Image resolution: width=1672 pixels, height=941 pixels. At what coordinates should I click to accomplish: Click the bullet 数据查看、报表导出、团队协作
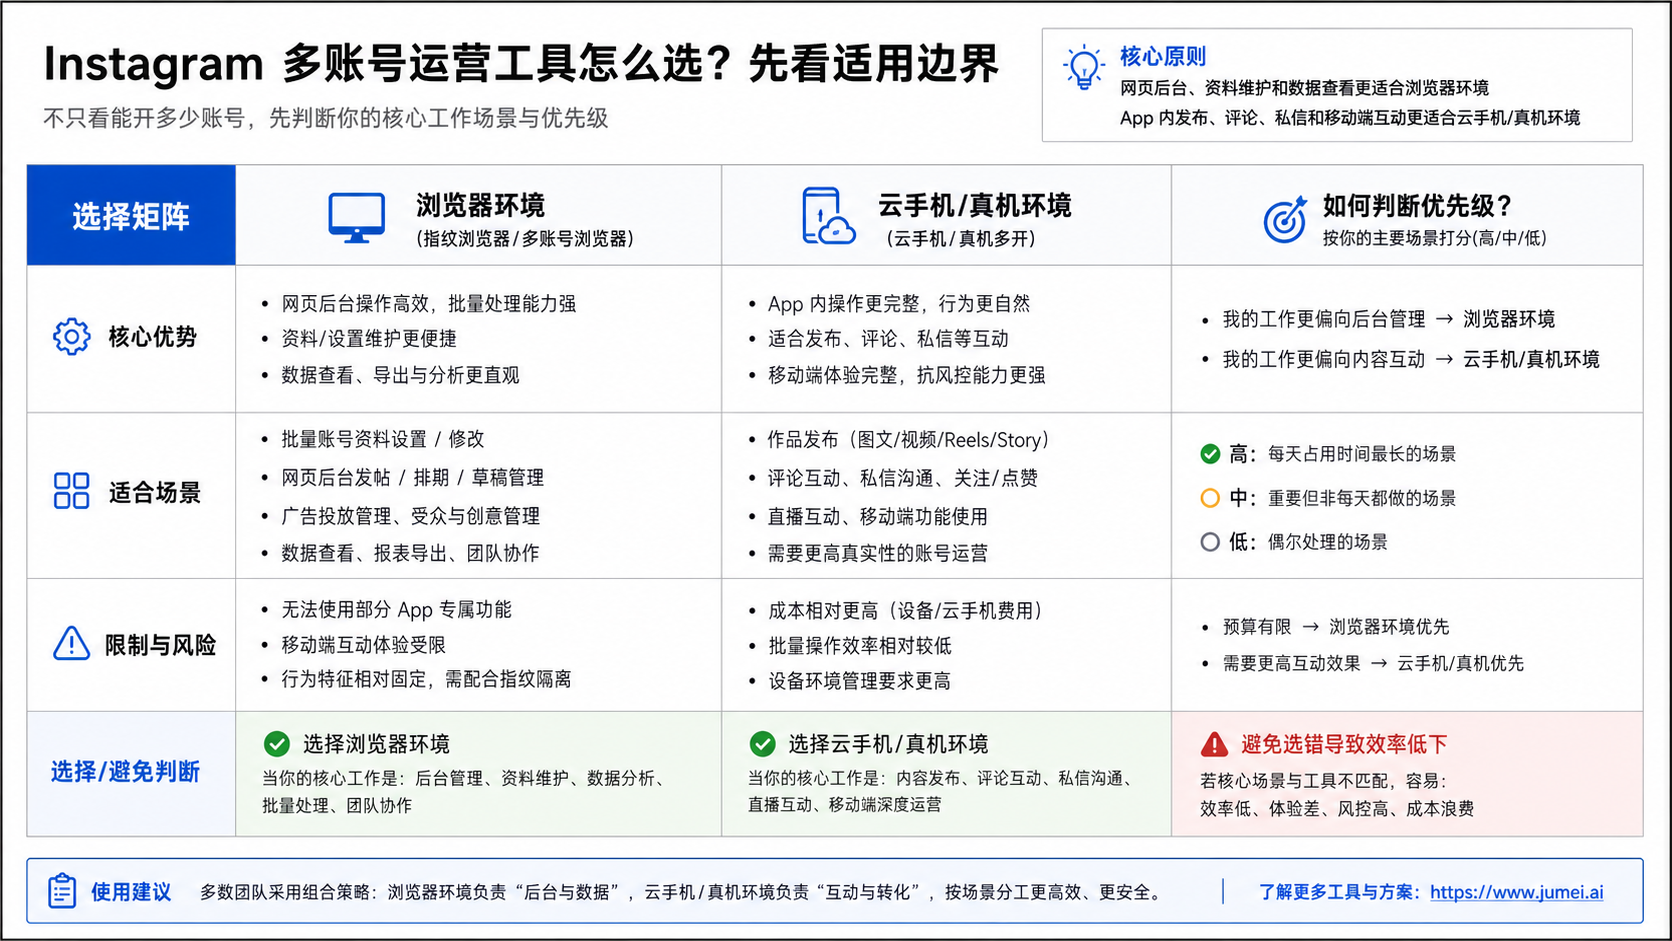click(x=410, y=553)
